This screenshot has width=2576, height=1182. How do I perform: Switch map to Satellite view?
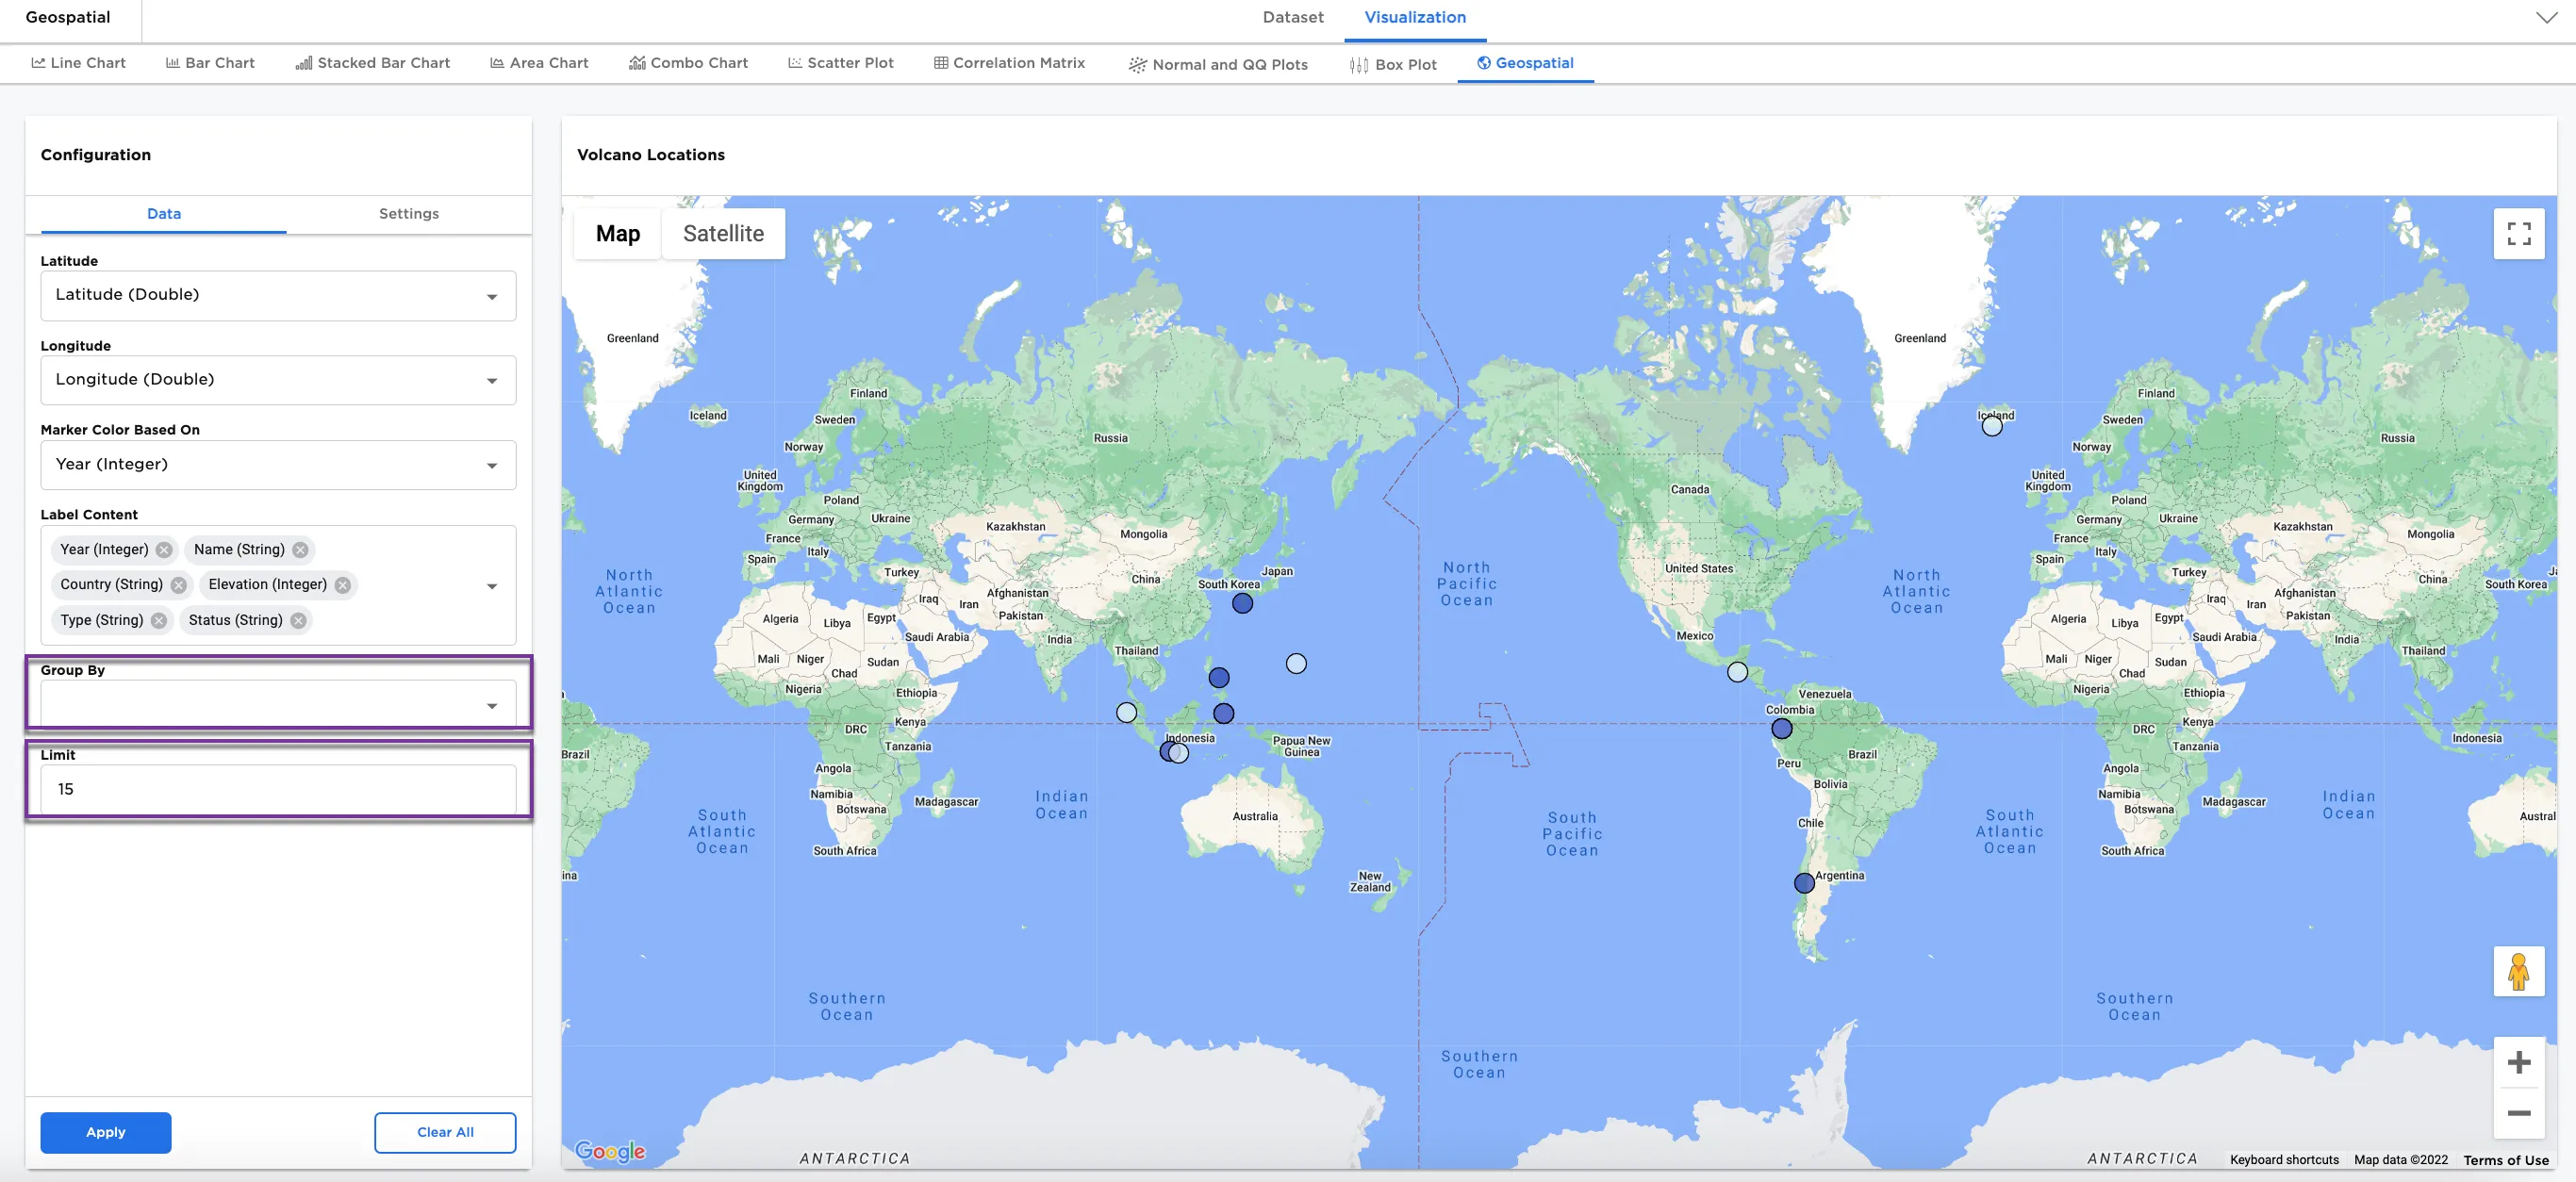[x=723, y=234]
